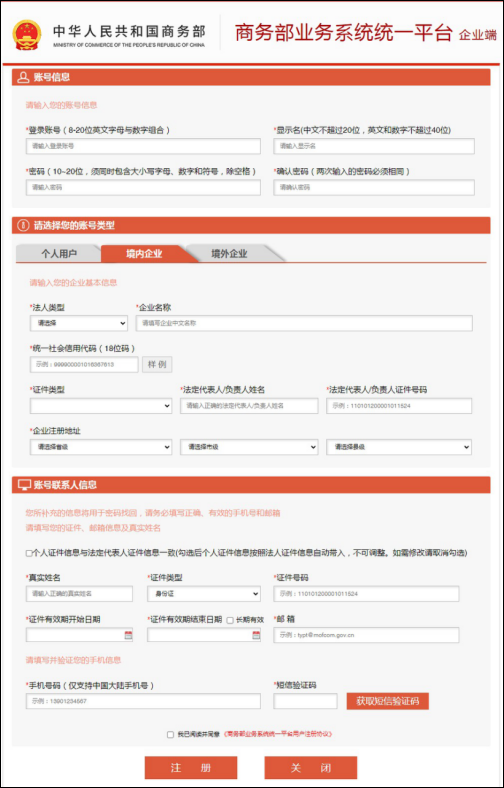Open 身份证 证件类型 dropdown in contact section
The image size is (504, 788).
(x=204, y=594)
